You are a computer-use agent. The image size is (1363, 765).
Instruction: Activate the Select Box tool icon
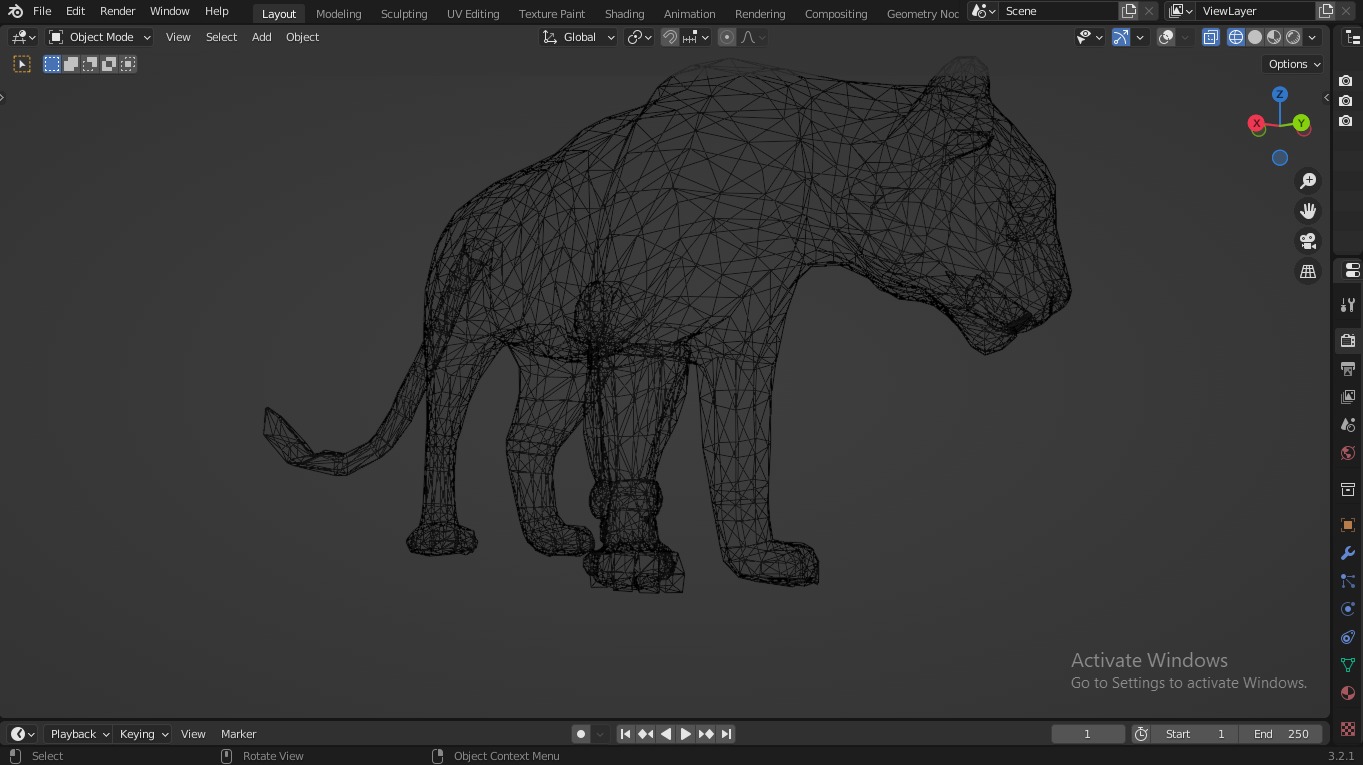[x=22, y=64]
